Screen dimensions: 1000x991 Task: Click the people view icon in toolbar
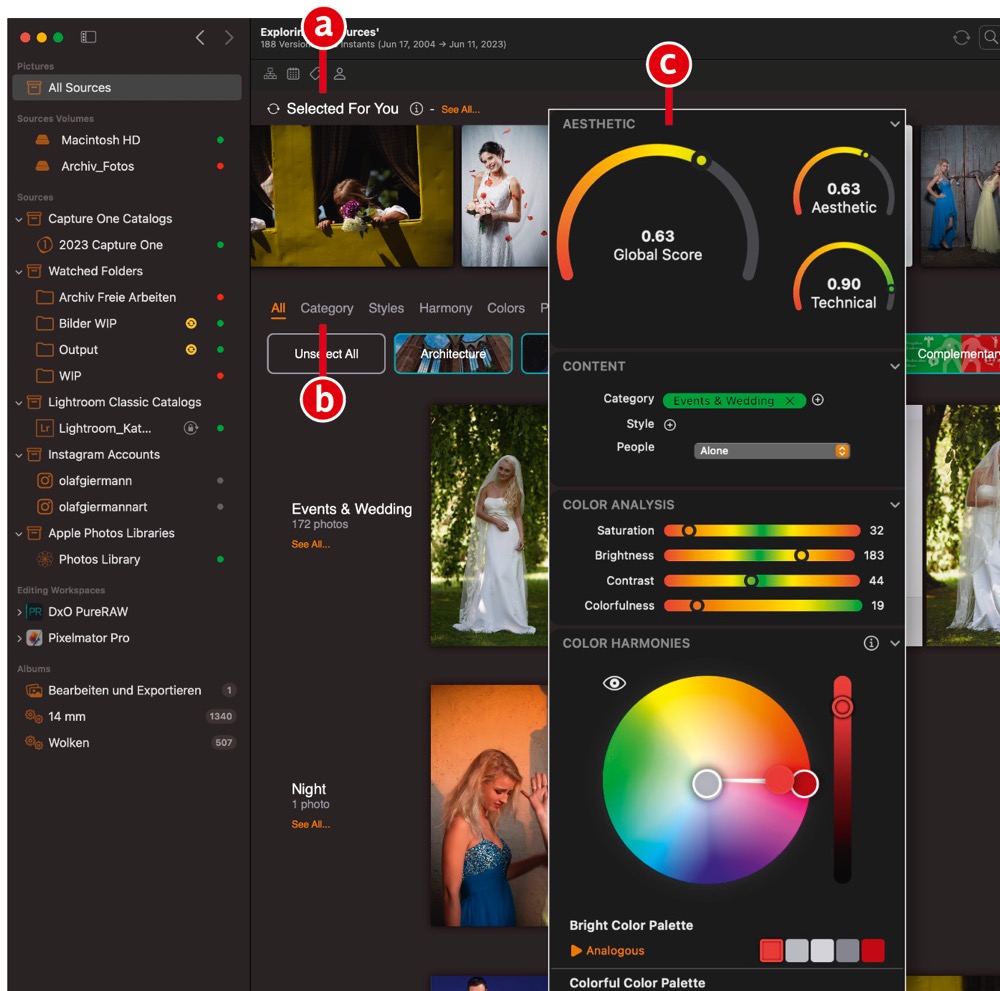(340, 74)
